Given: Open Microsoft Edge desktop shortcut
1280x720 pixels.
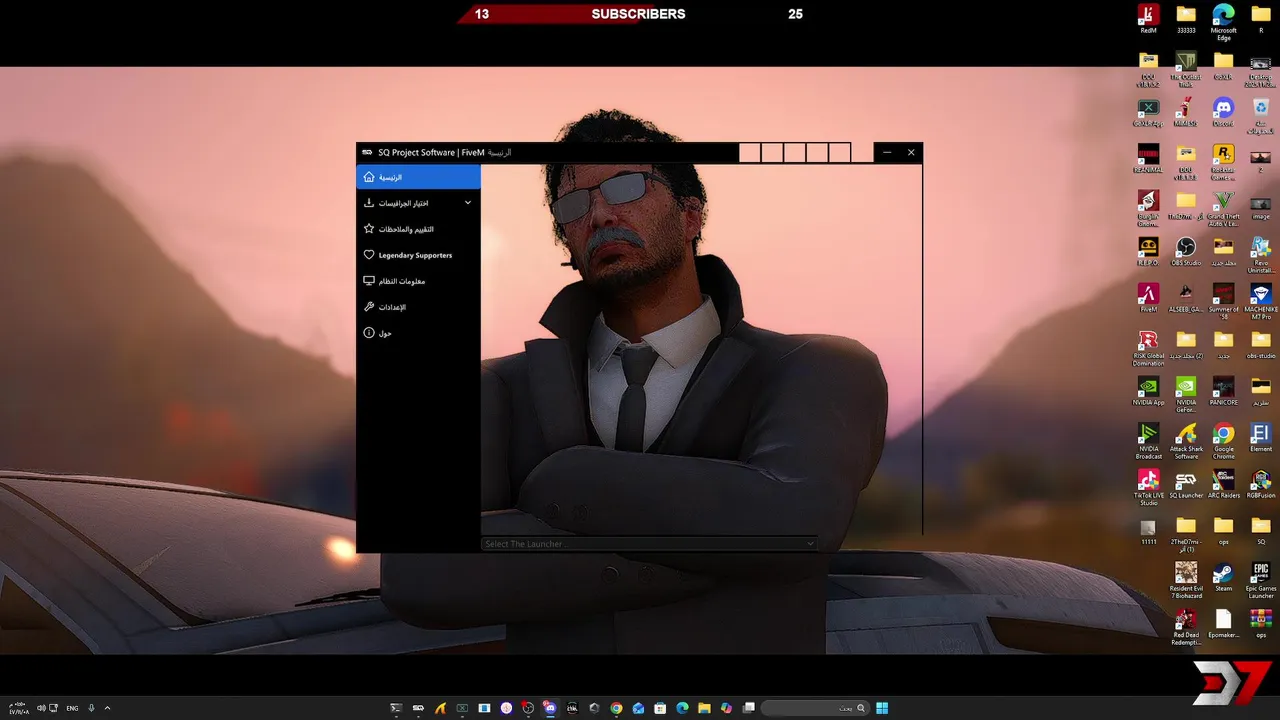Looking at the screenshot, I should [x=1223, y=21].
